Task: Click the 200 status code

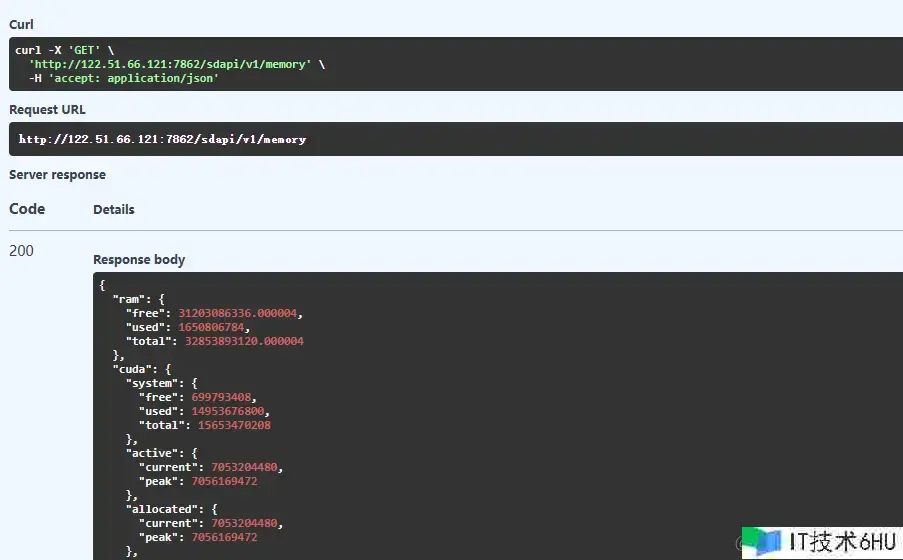Action: tap(21, 251)
